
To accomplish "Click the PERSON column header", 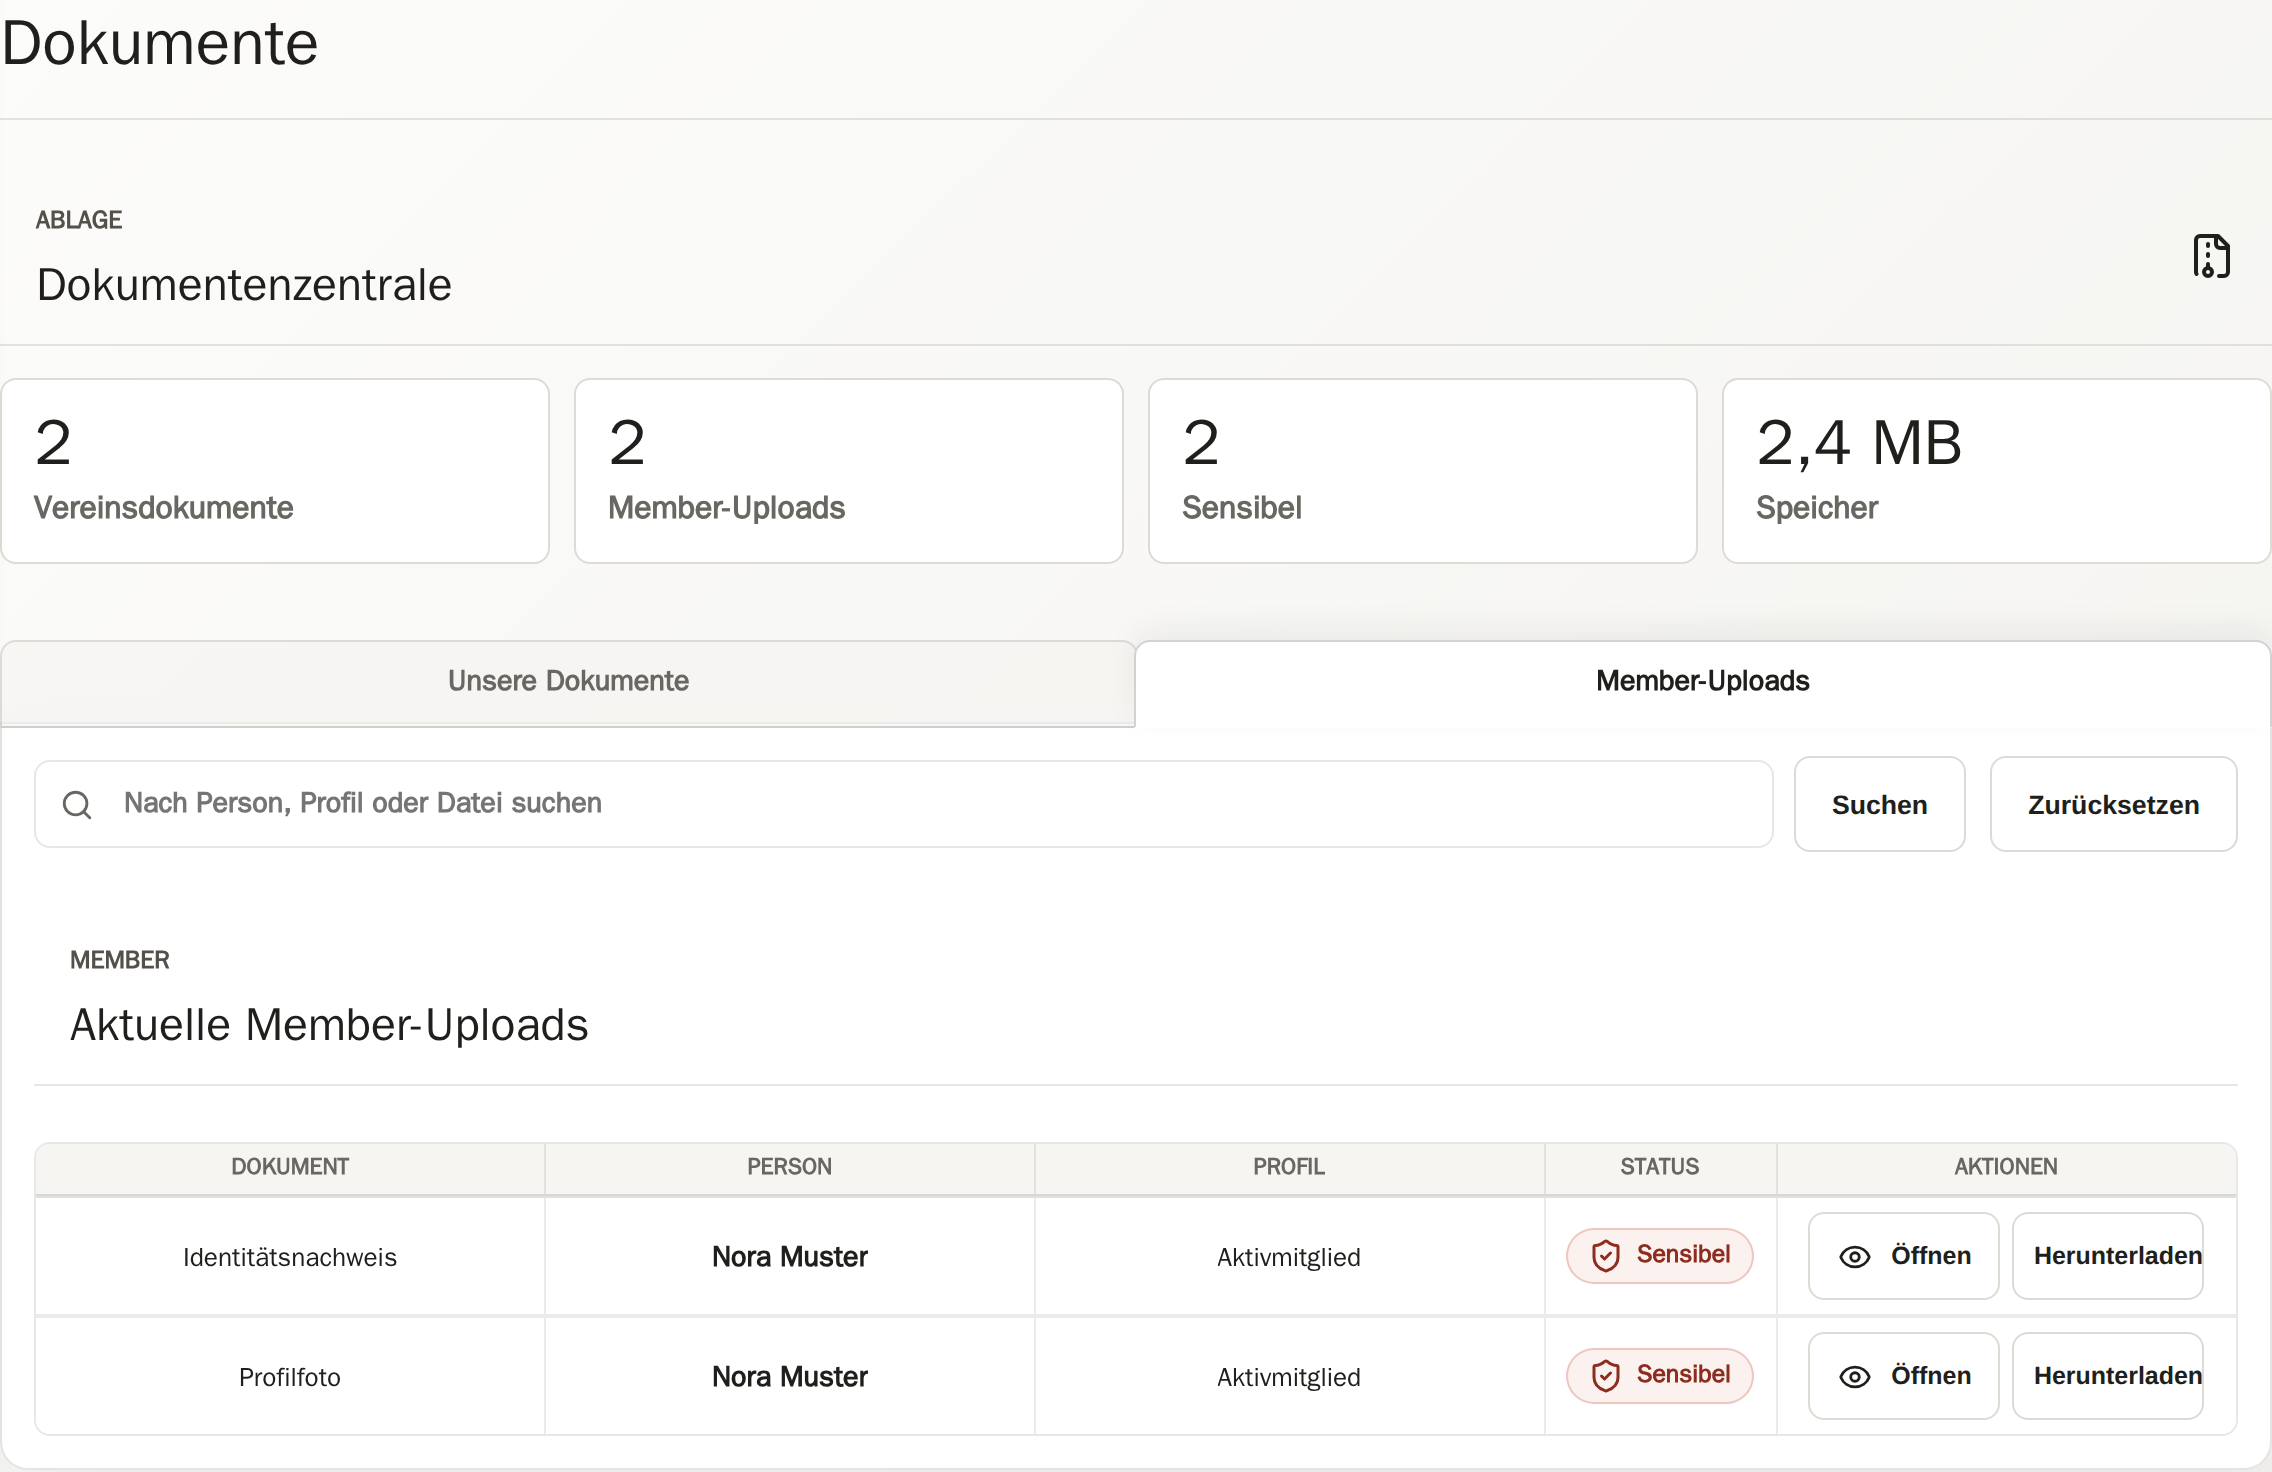I will [x=790, y=1167].
